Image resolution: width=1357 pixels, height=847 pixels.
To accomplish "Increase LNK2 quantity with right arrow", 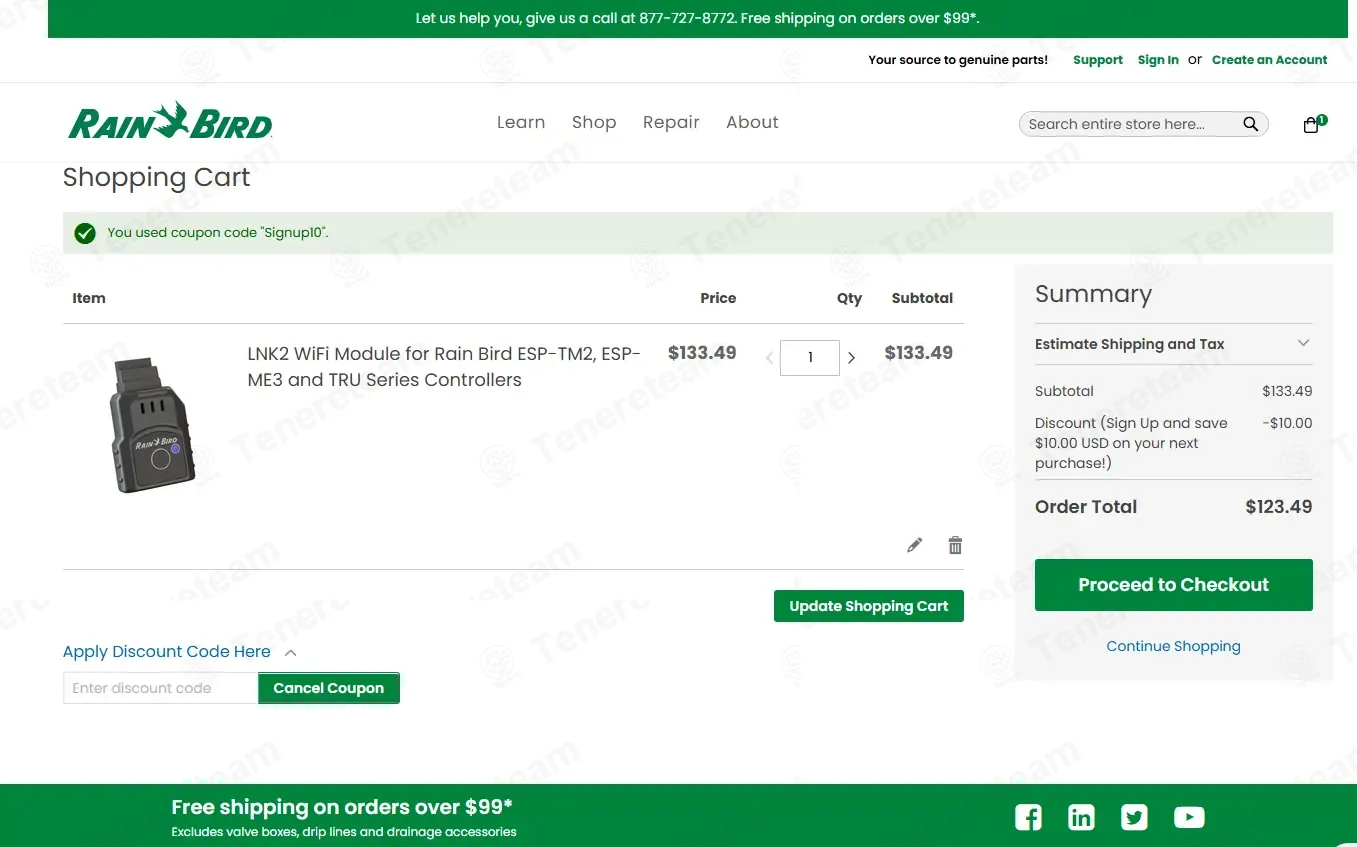I will 851,357.
